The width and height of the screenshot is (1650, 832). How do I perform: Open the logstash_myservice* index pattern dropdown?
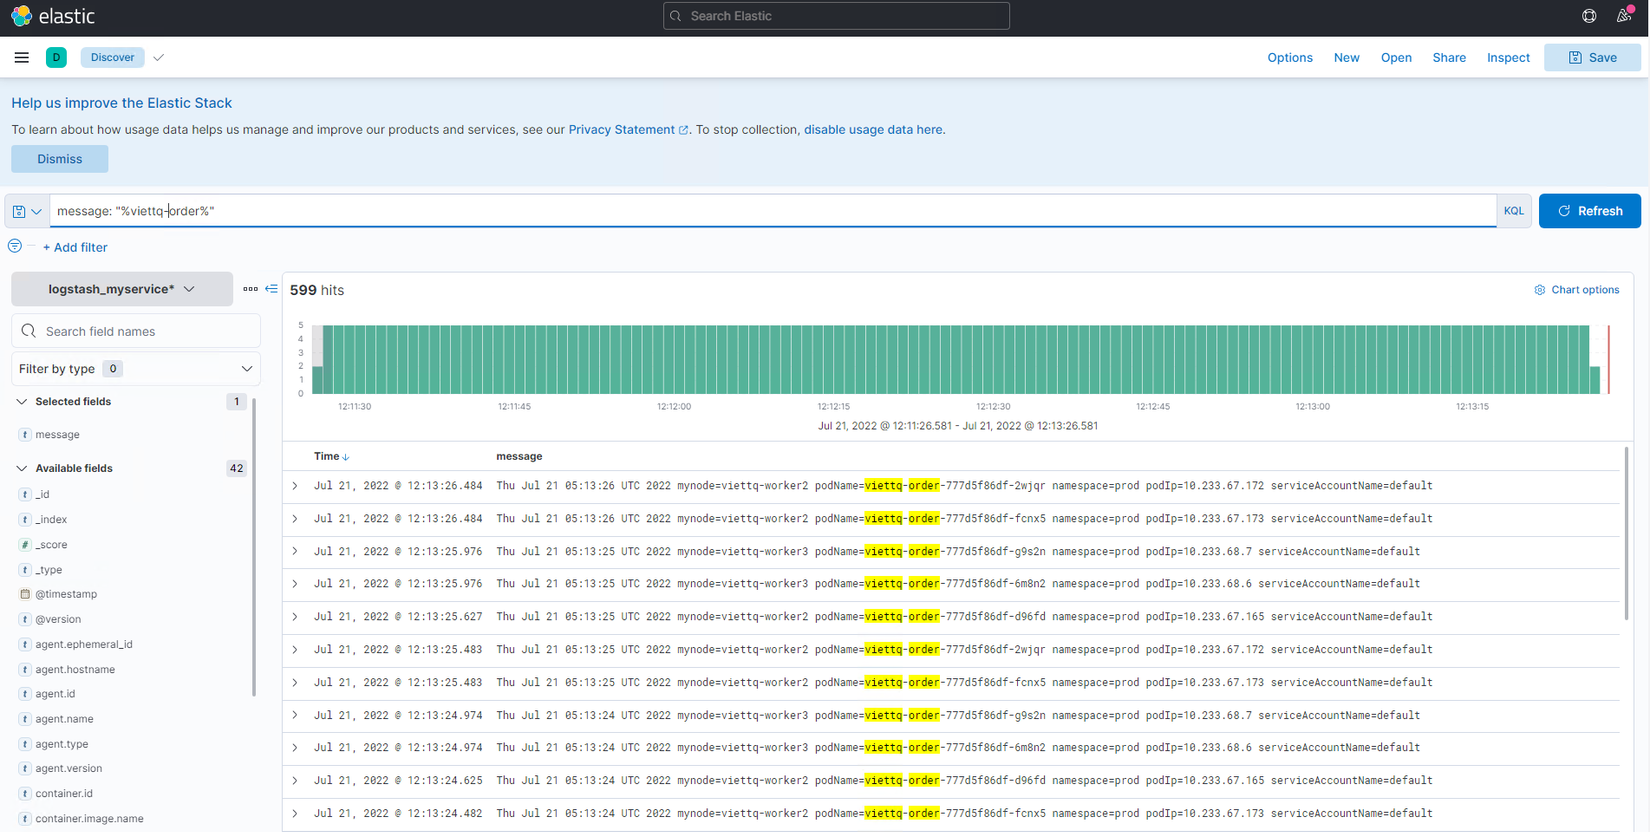(x=121, y=289)
